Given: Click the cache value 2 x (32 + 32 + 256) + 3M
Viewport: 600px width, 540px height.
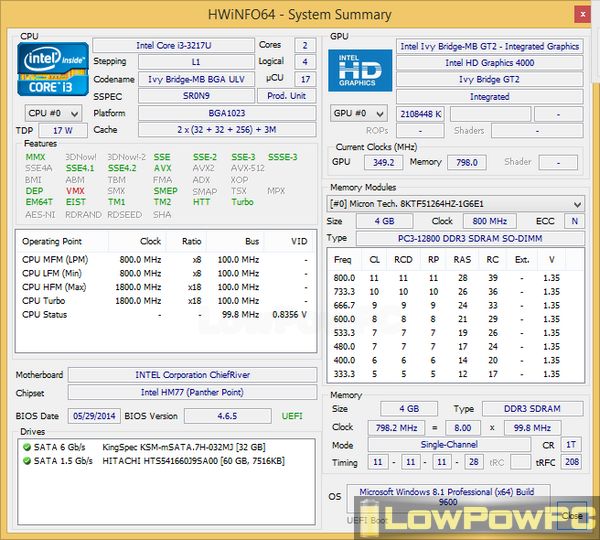Looking at the screenshot, I should click(227, 130).
